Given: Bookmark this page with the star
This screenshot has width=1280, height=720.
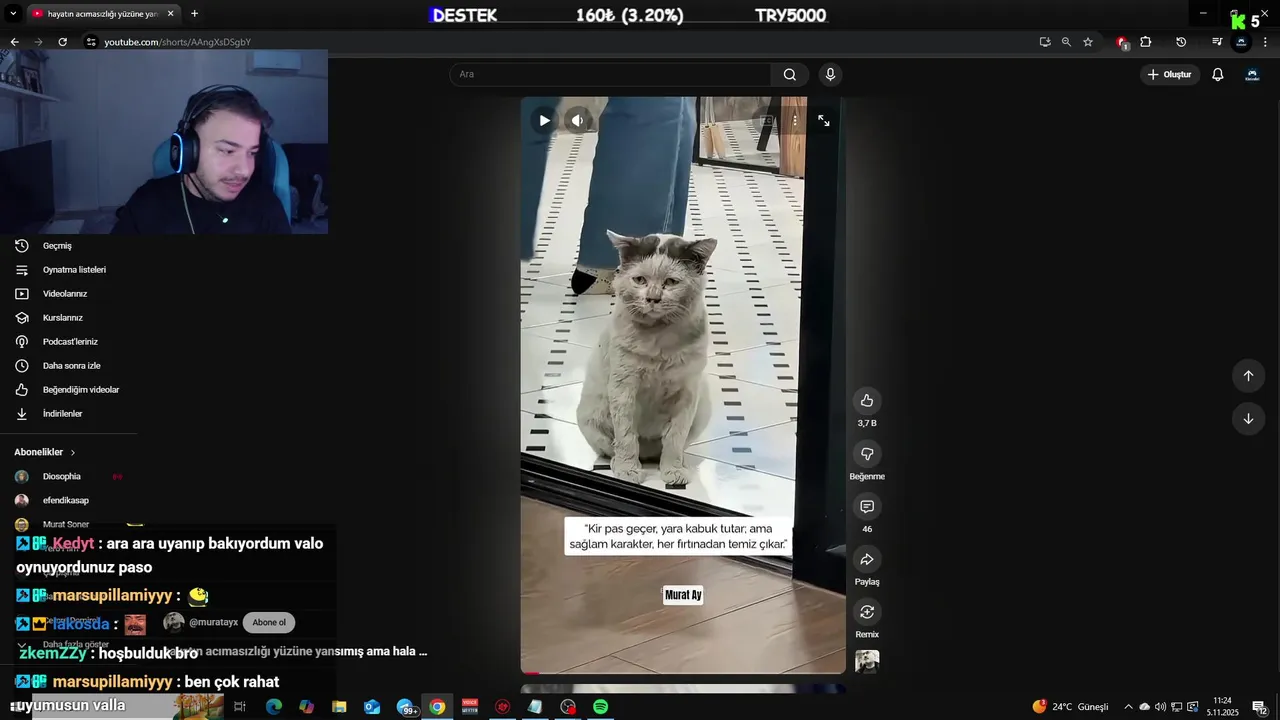Looking at the screenshot, I should [1088, 42].
